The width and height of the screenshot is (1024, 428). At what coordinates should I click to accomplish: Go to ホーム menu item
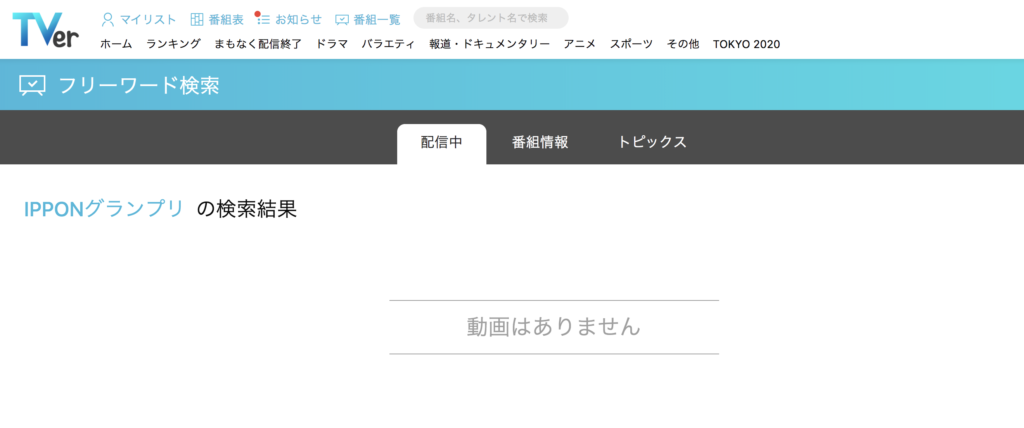tap(116, 44)
